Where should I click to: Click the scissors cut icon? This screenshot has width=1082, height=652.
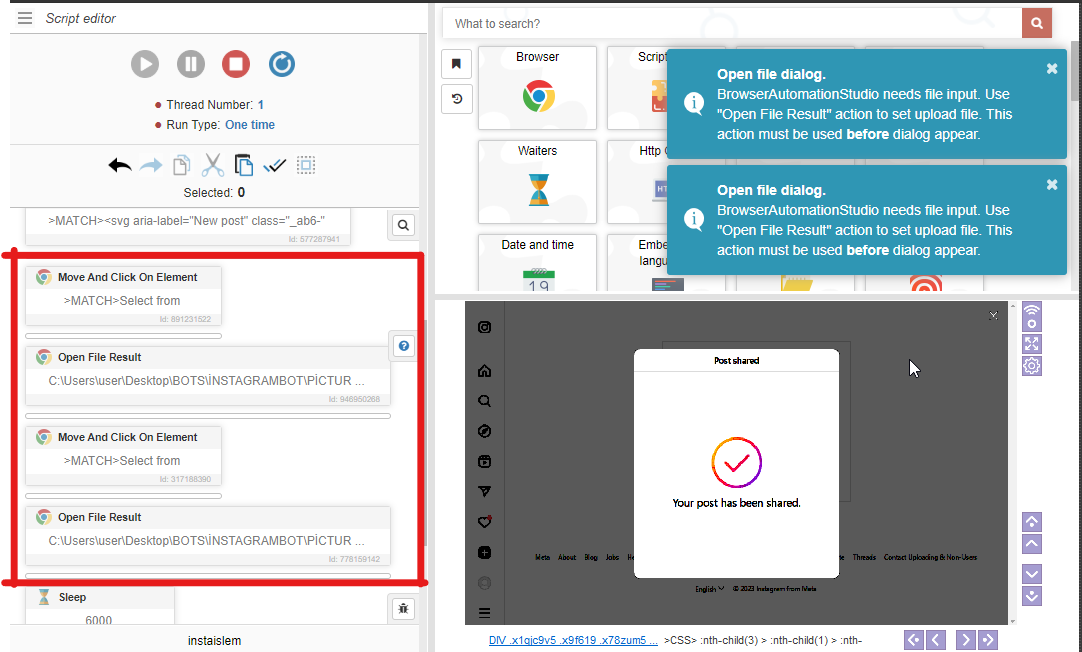(x=212, y=166)
